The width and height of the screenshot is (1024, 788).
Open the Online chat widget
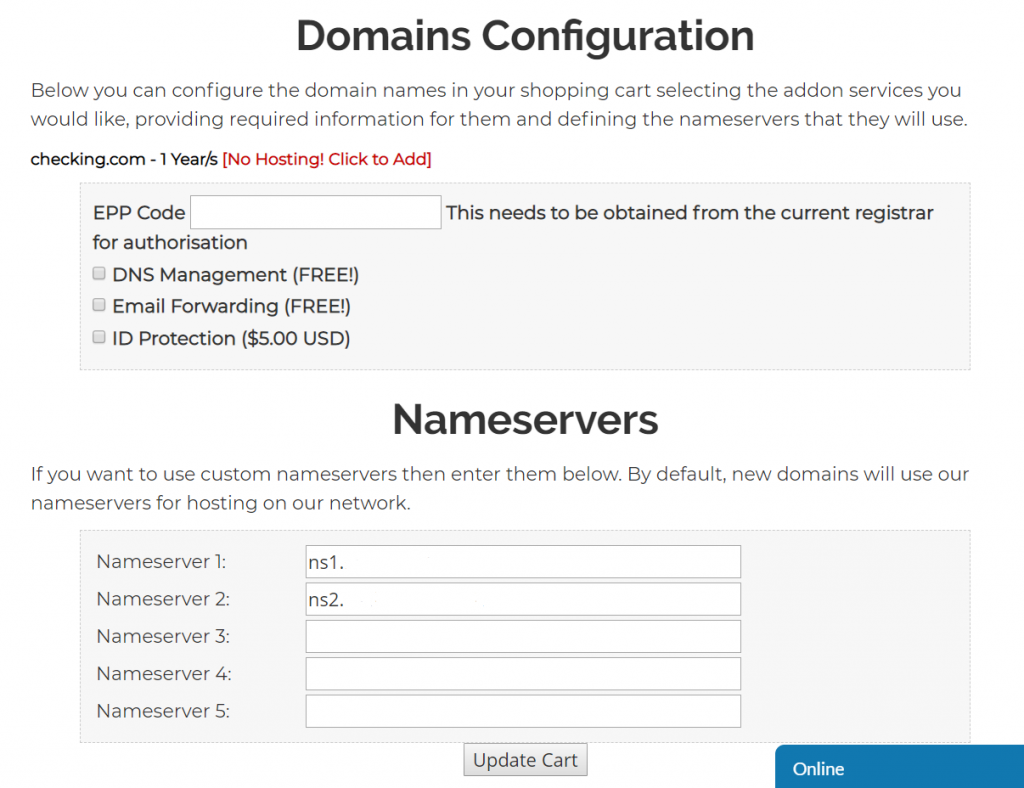point(899,767)
